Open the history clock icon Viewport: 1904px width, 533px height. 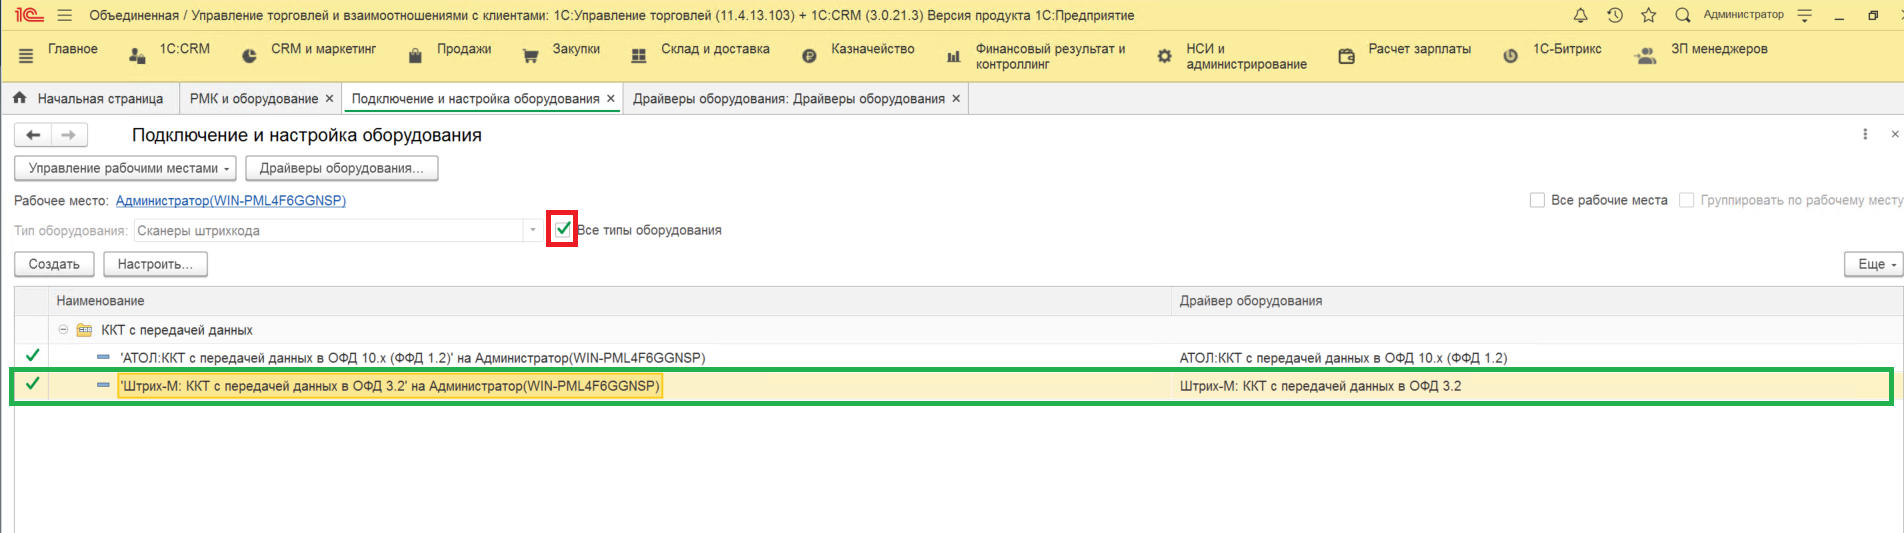1614,15
